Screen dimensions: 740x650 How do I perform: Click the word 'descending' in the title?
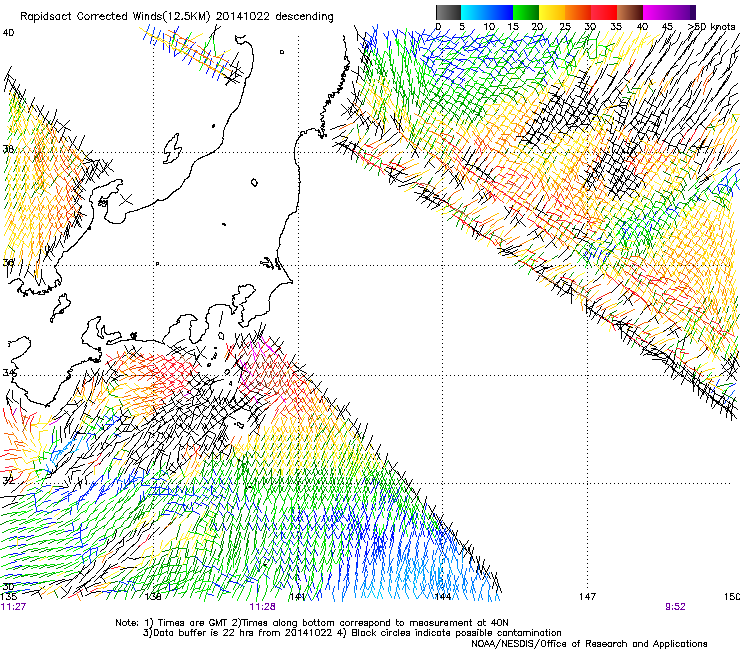pos(304,17)
